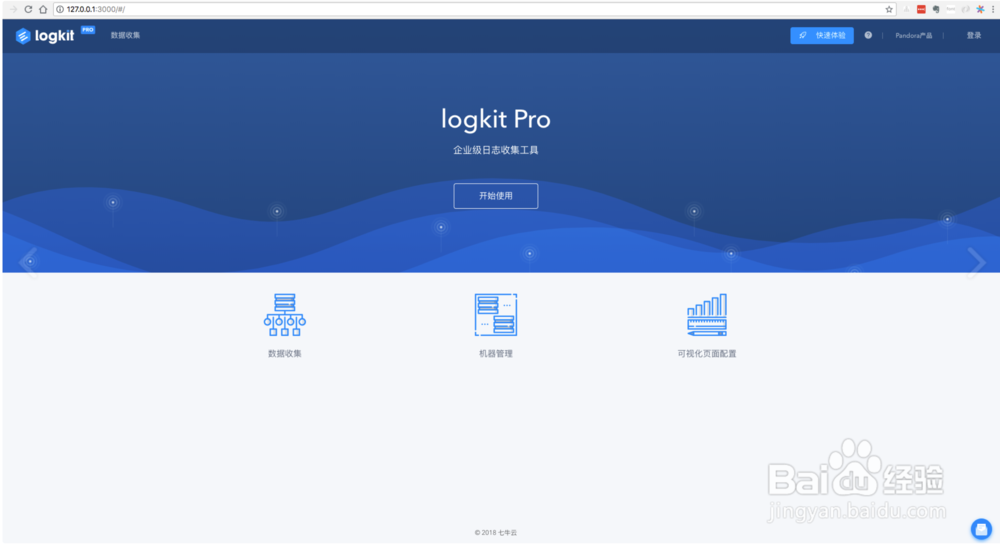
Task: Click the browser forward arrow
Action: (13, 9)
